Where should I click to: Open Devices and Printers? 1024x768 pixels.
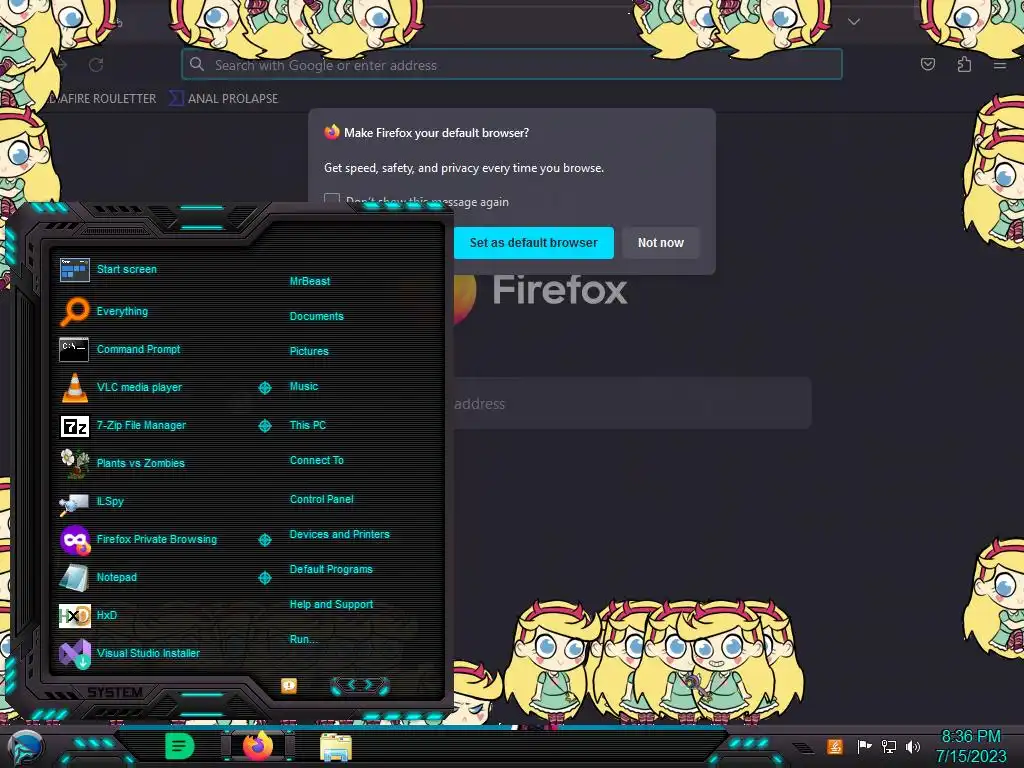(x=340, y=534)
